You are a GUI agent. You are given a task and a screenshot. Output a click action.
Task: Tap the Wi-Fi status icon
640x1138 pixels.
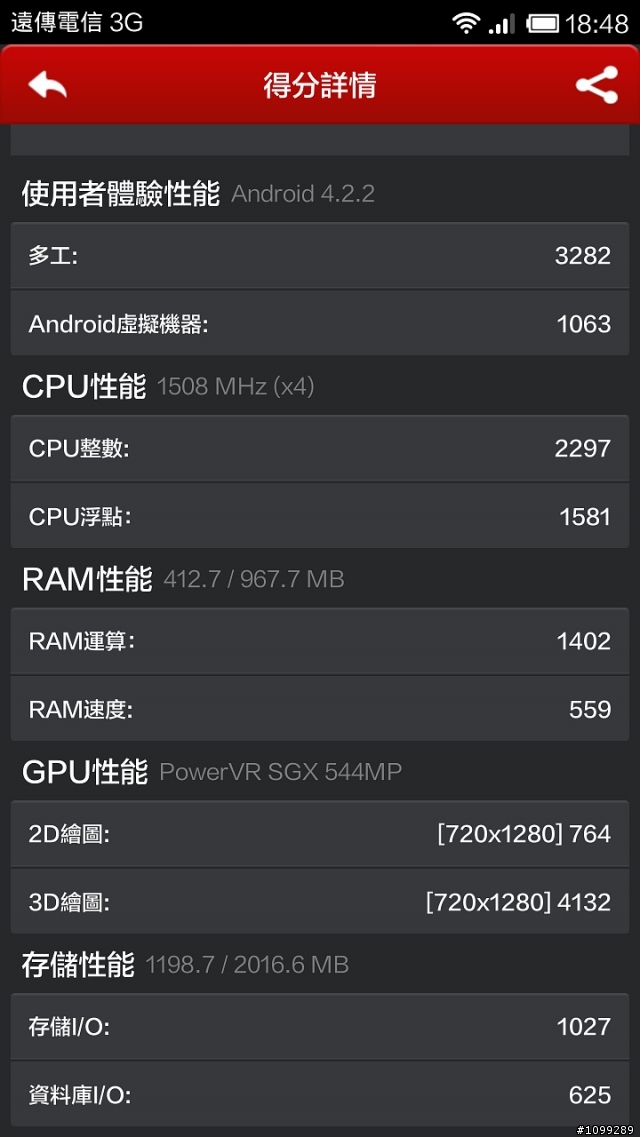pyautogui.click(x=465, y=22)
